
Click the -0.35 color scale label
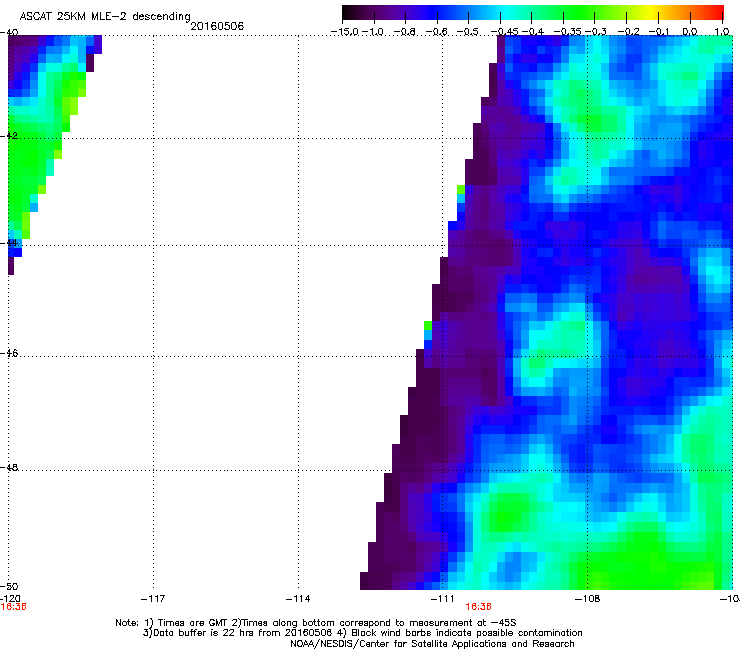[567, 32]
